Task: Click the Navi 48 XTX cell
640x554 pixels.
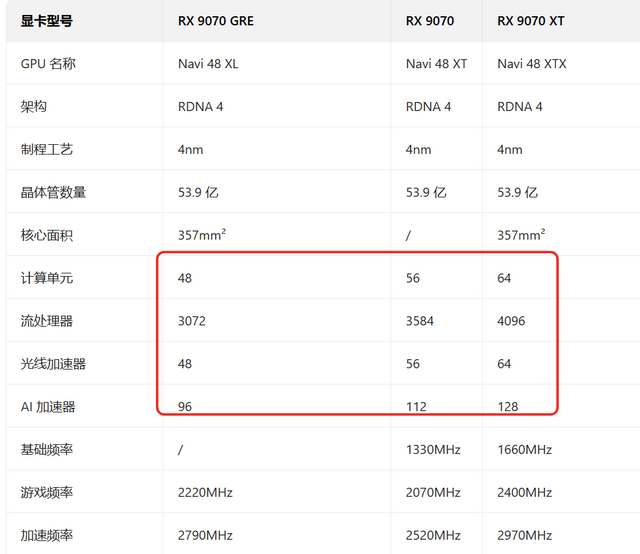Action: pyautogui.click(x=532, y=64)
